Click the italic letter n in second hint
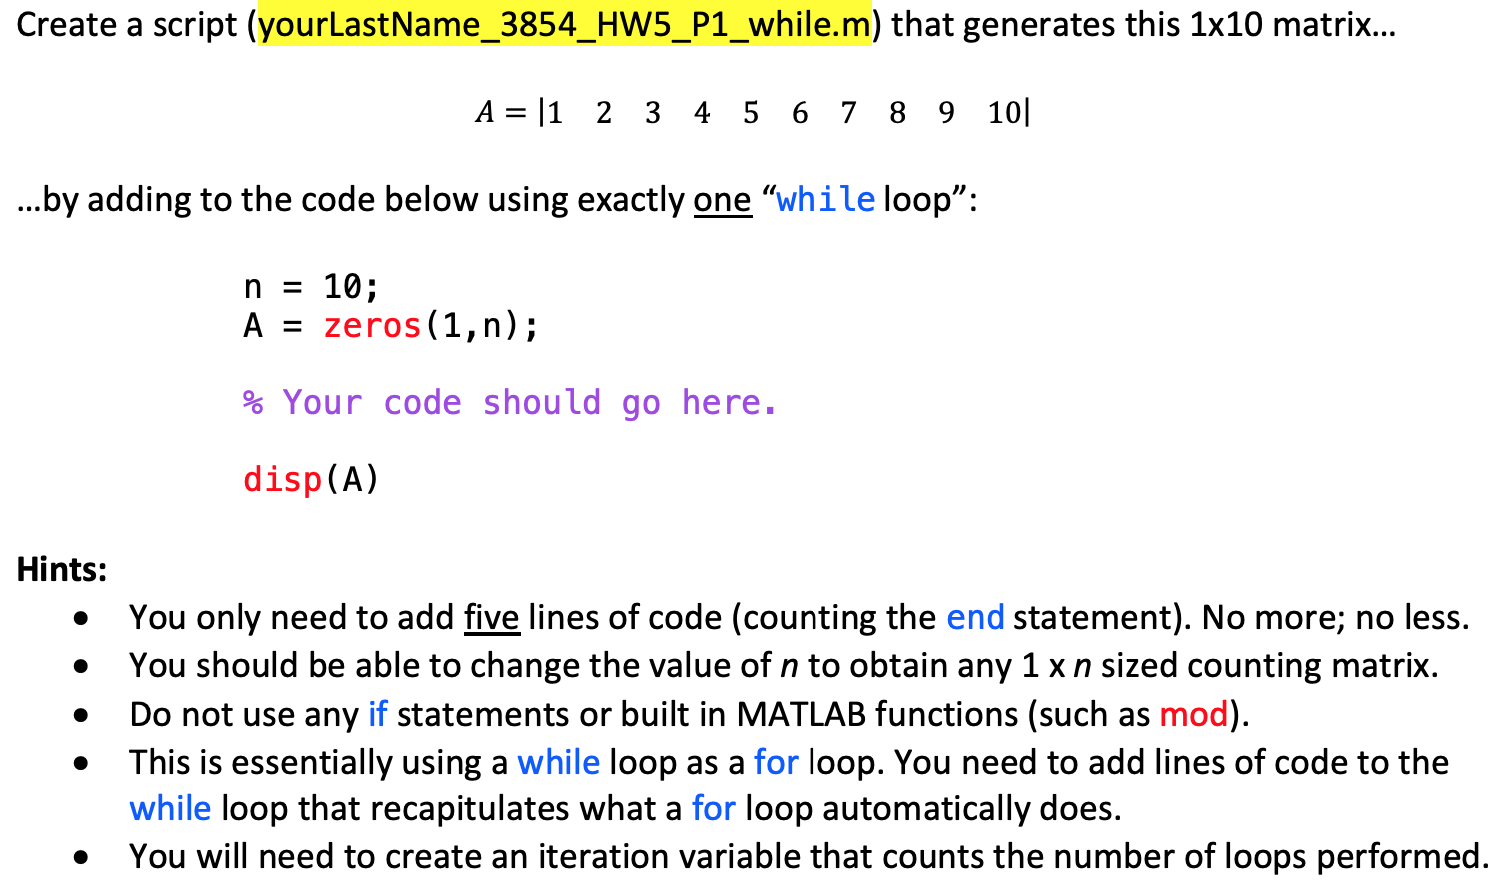Viewport: 1506px width, 882px height. [x=789, y=665]
